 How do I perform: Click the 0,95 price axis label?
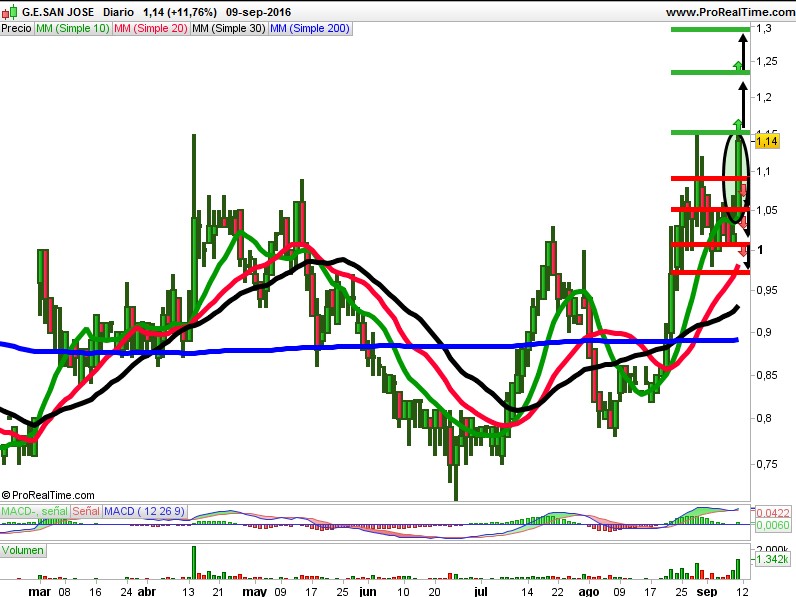click(767, 290)
